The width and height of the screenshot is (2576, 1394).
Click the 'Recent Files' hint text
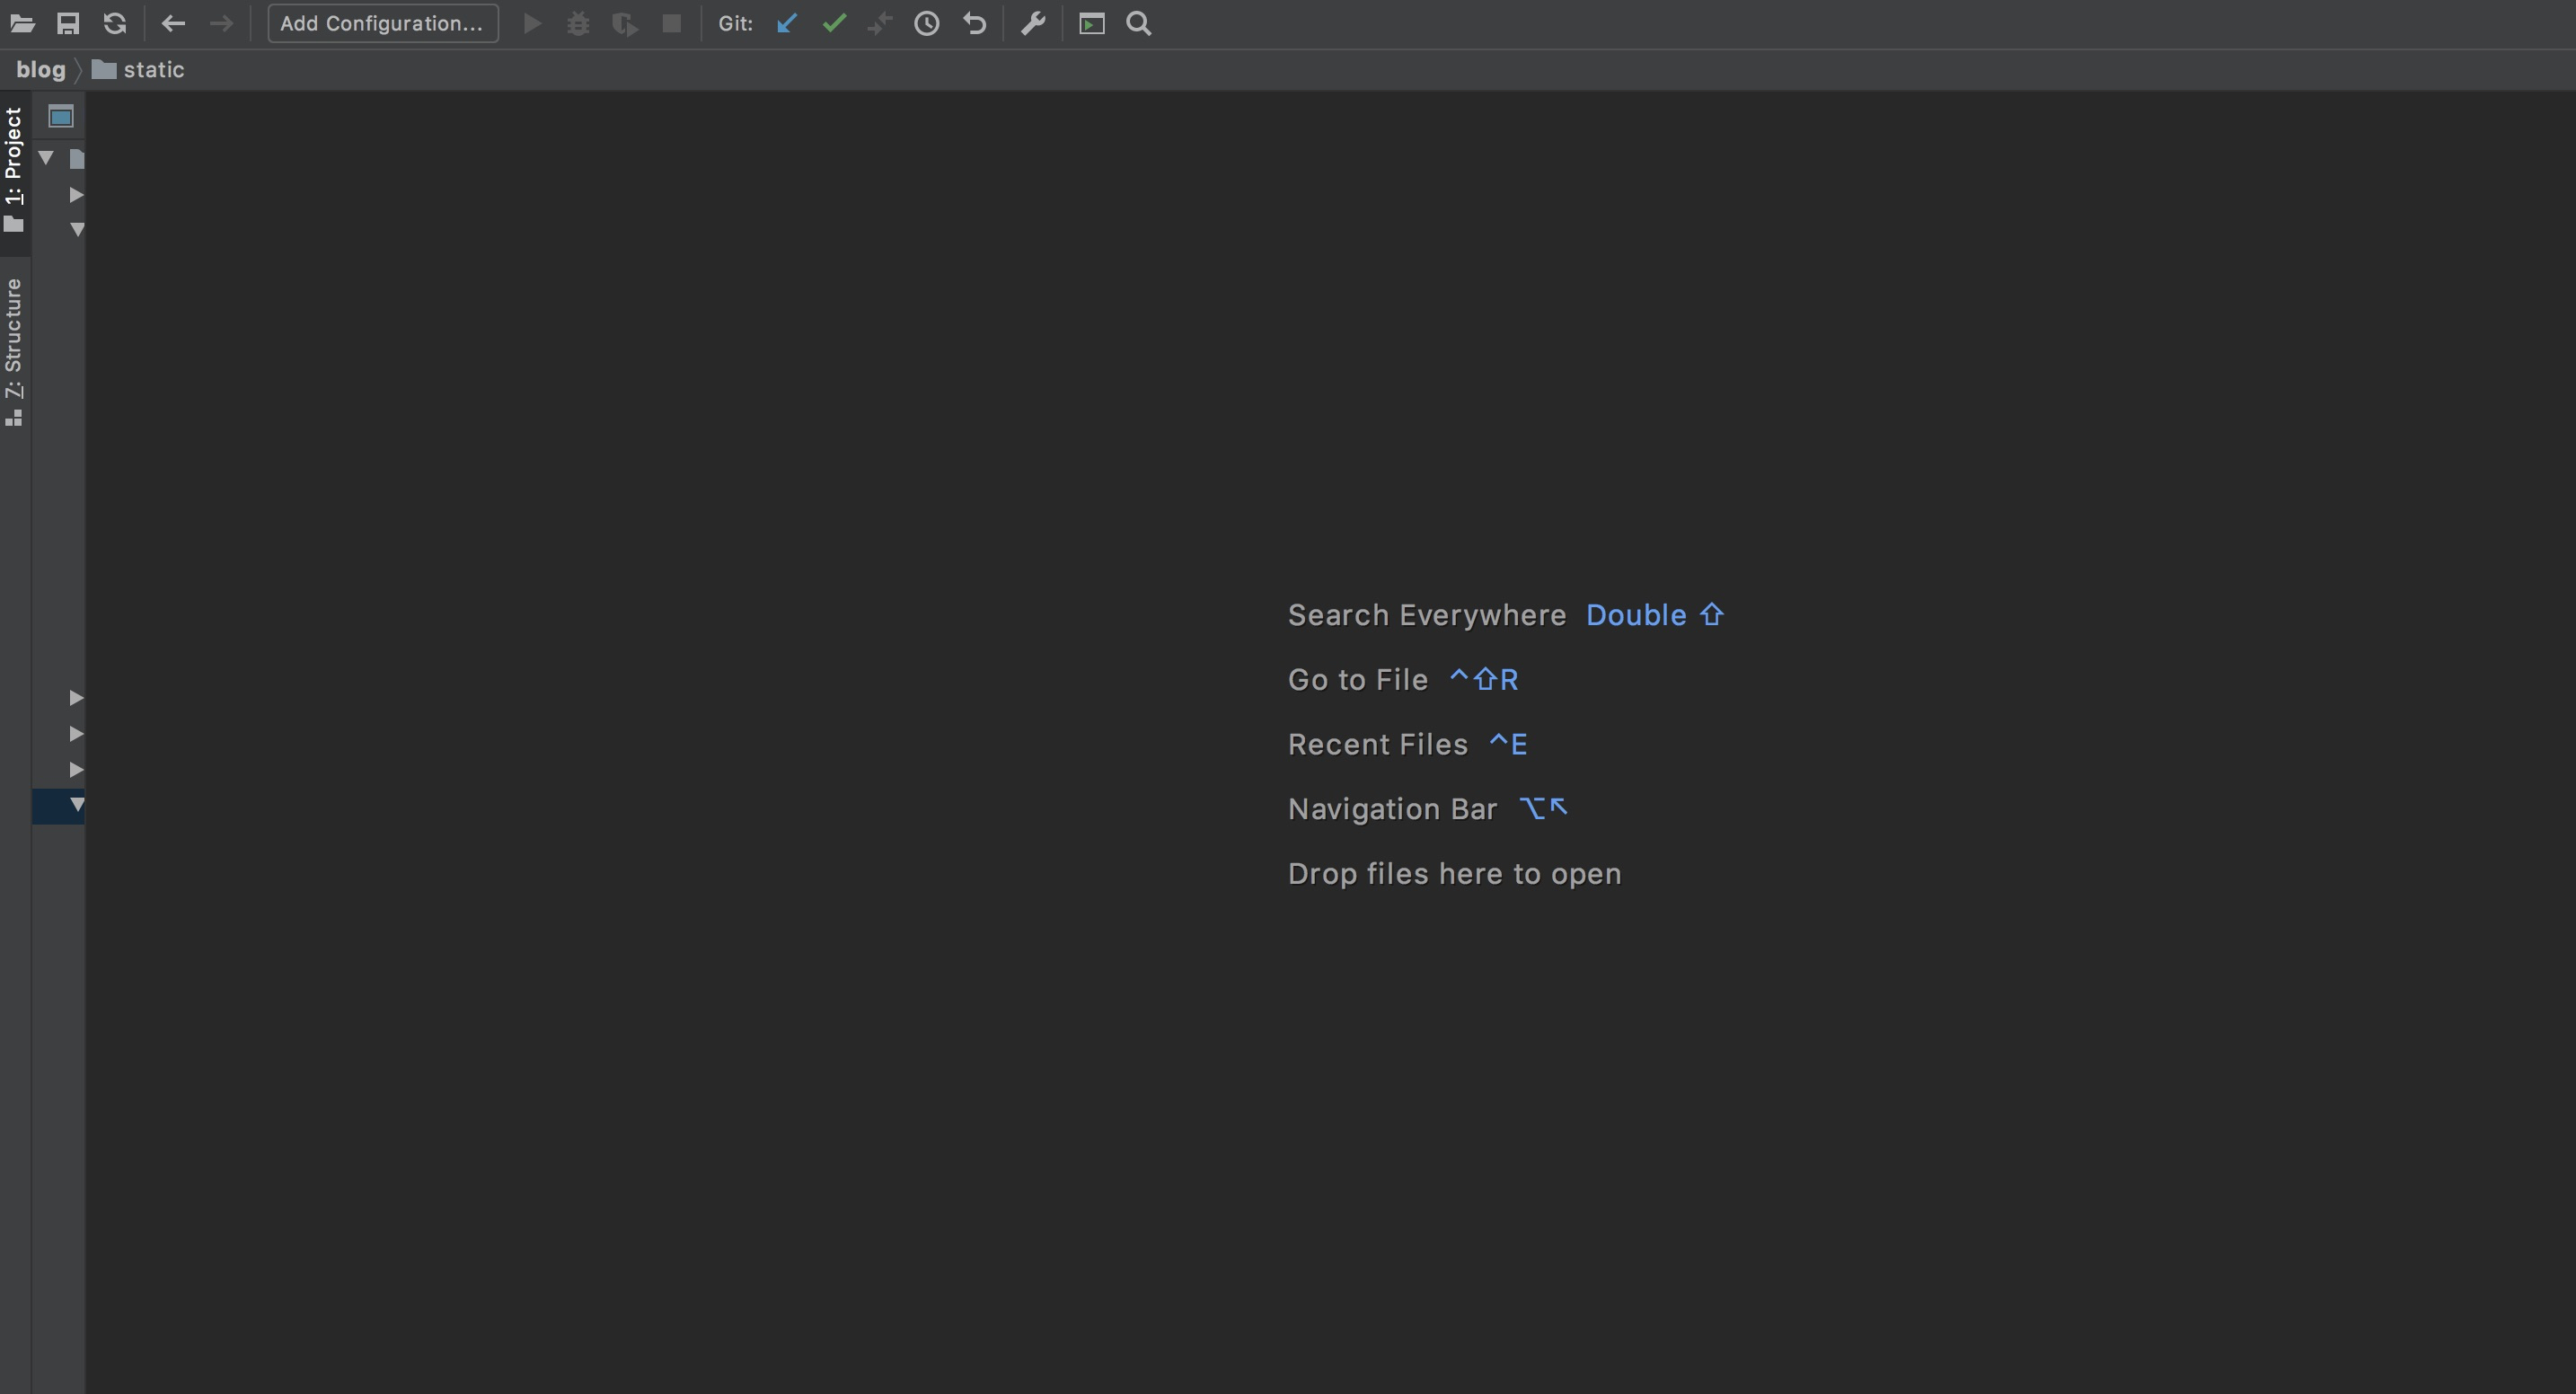(1378, 744)
